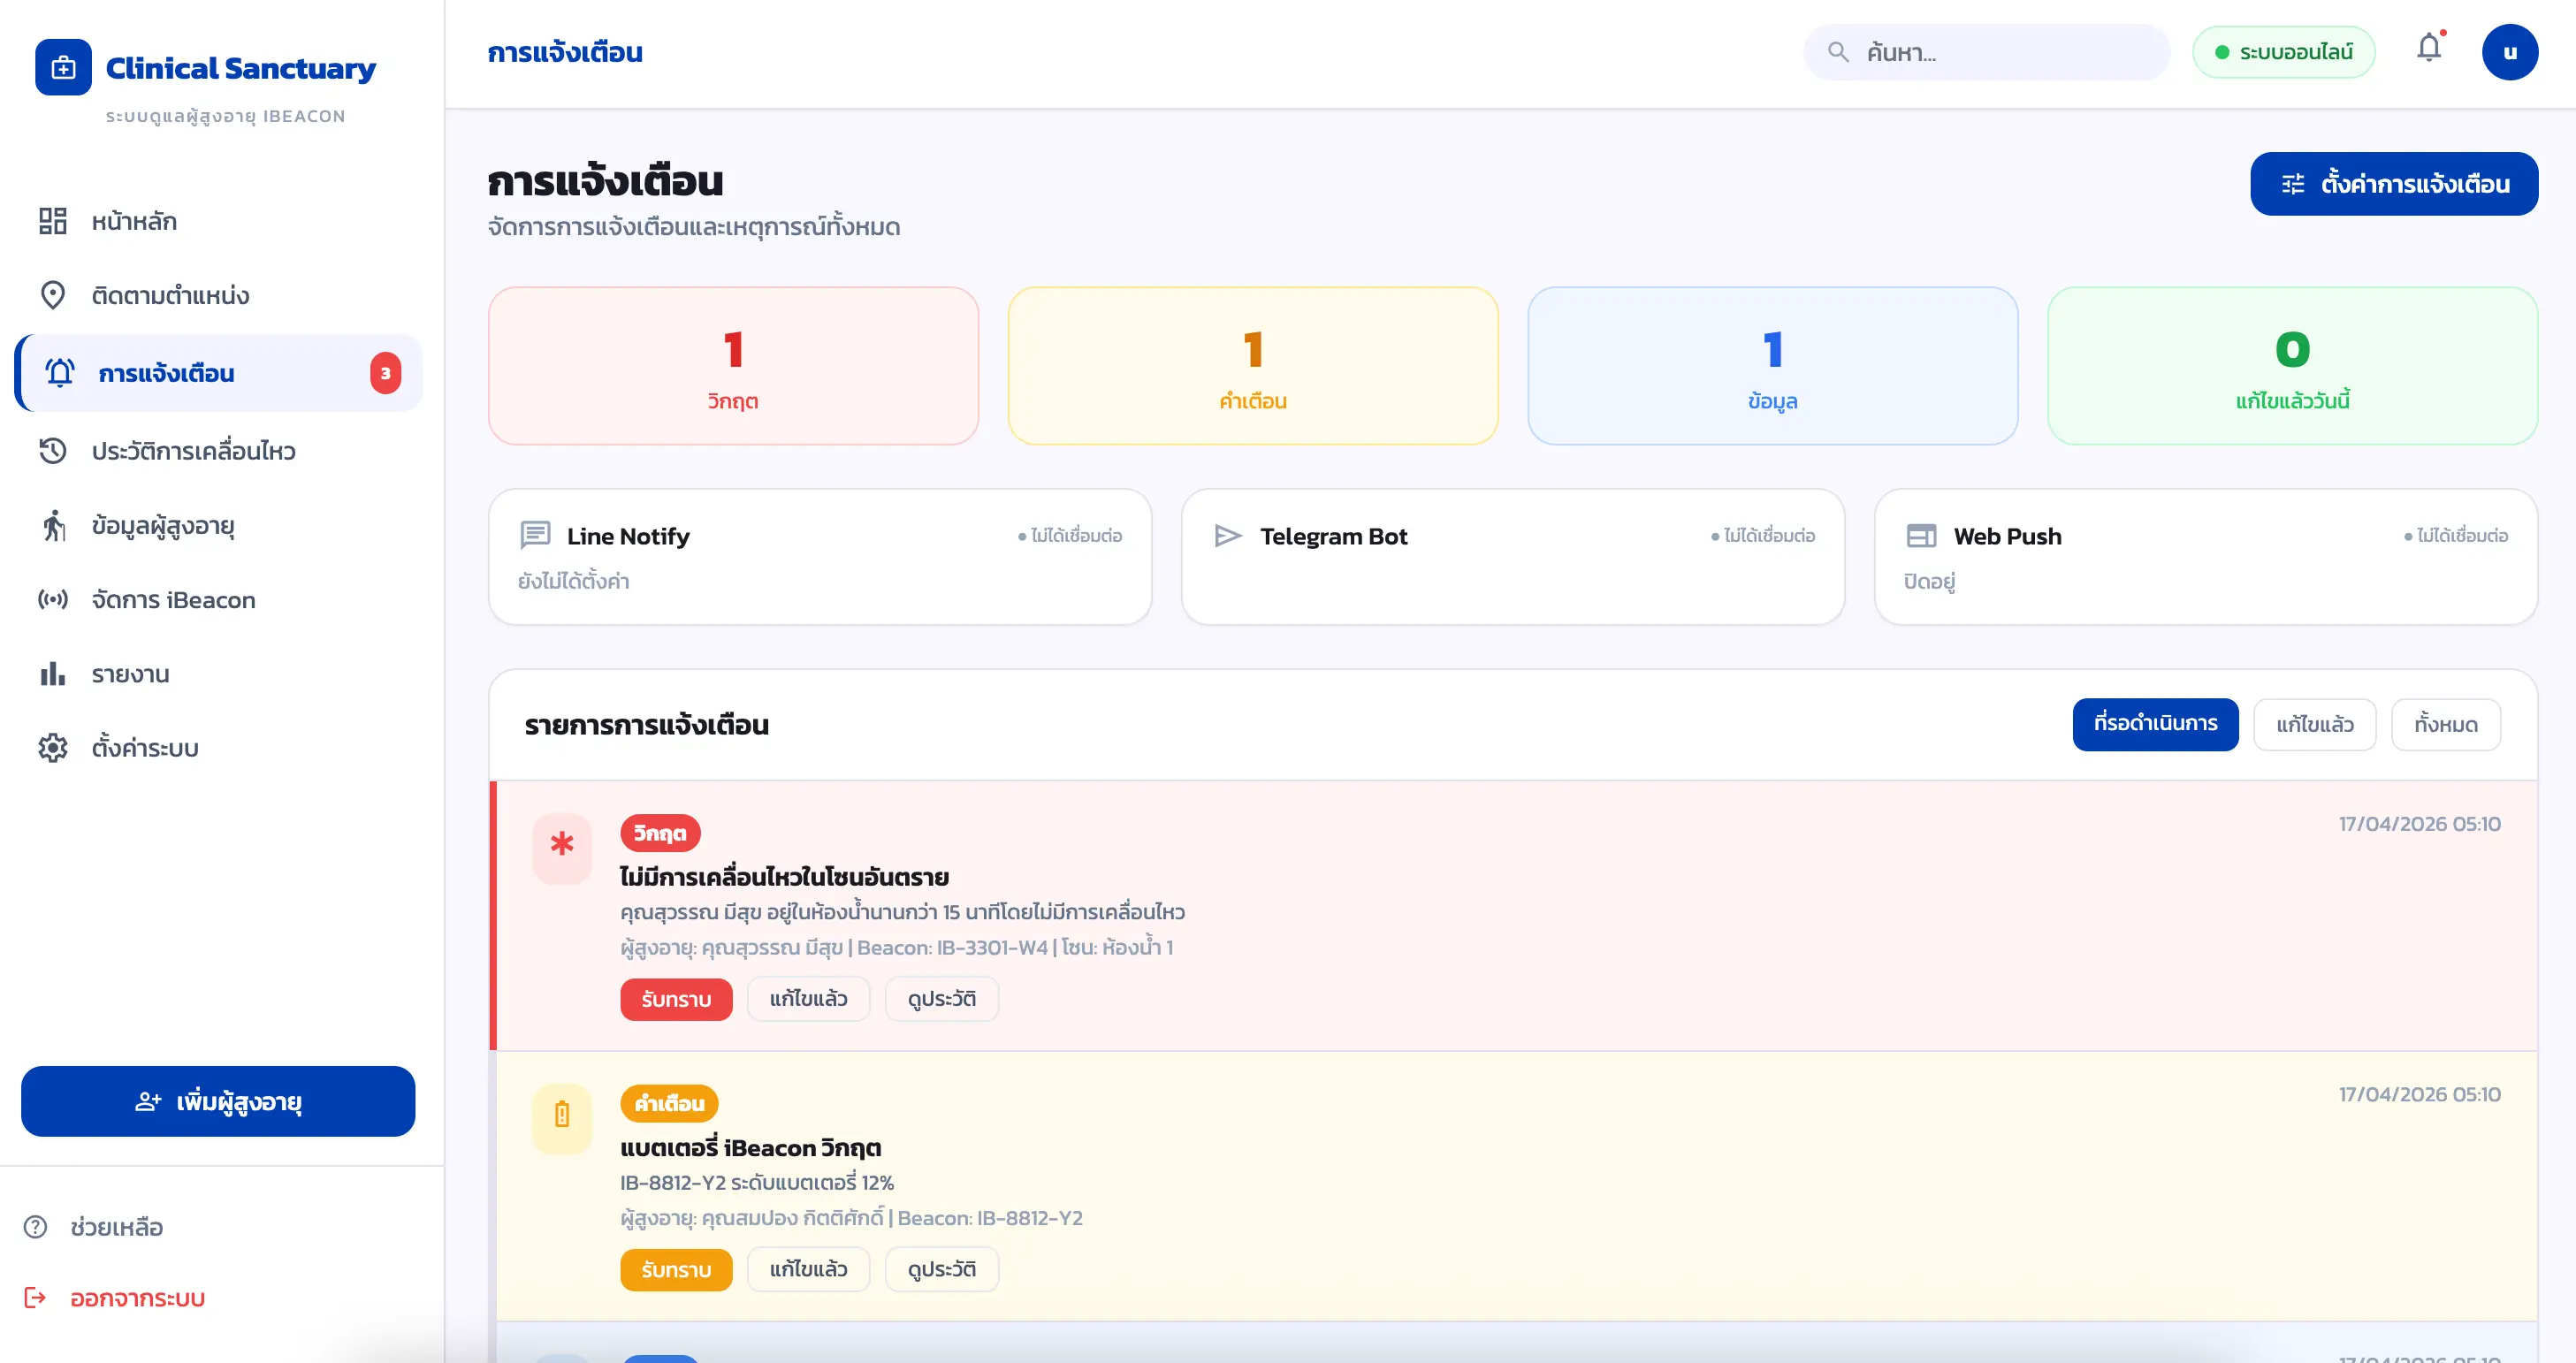The width and height of the screenshot is (2576, 1363).
Task: Click the ระบบออนไลน์ status pill
Action: [x=2283, y=52]
